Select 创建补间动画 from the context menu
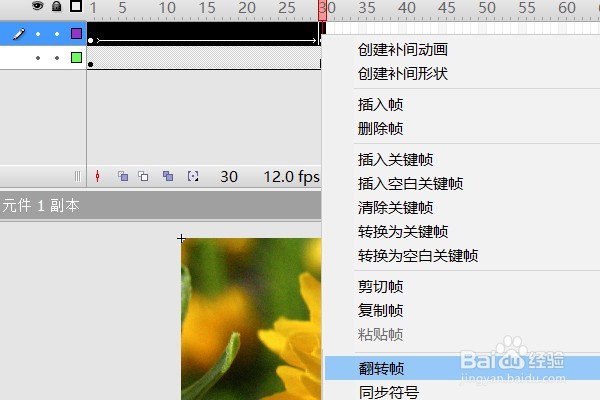 (403, 50)
